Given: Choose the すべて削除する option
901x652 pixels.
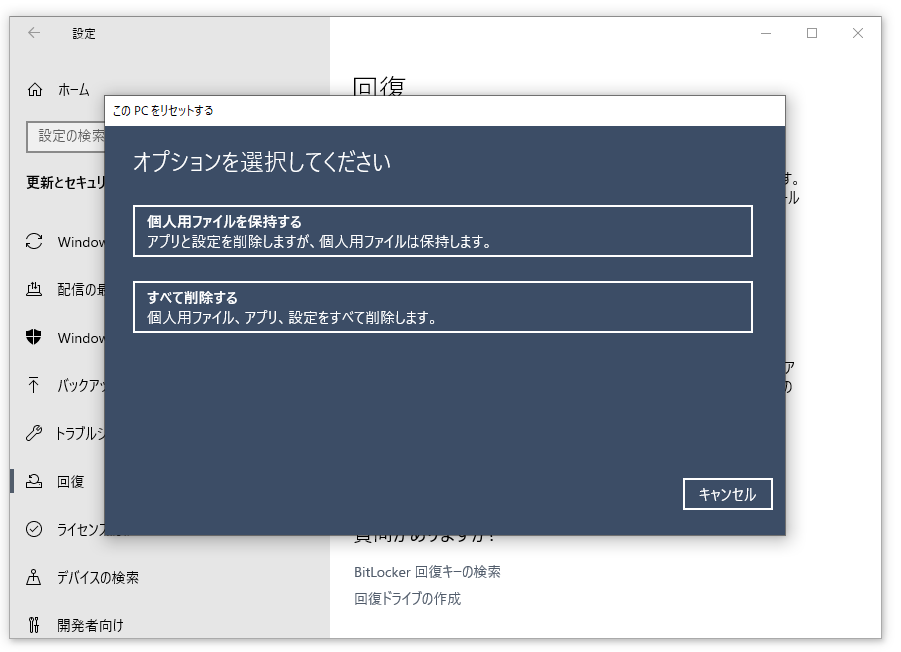Looking at the screenshot, I should (x=442, y=307).
